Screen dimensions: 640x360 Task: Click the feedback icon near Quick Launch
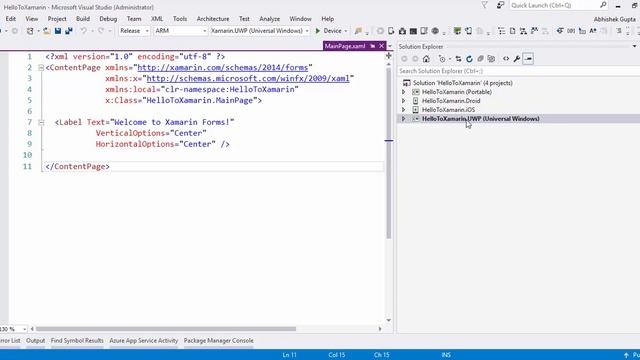point(500,5)
